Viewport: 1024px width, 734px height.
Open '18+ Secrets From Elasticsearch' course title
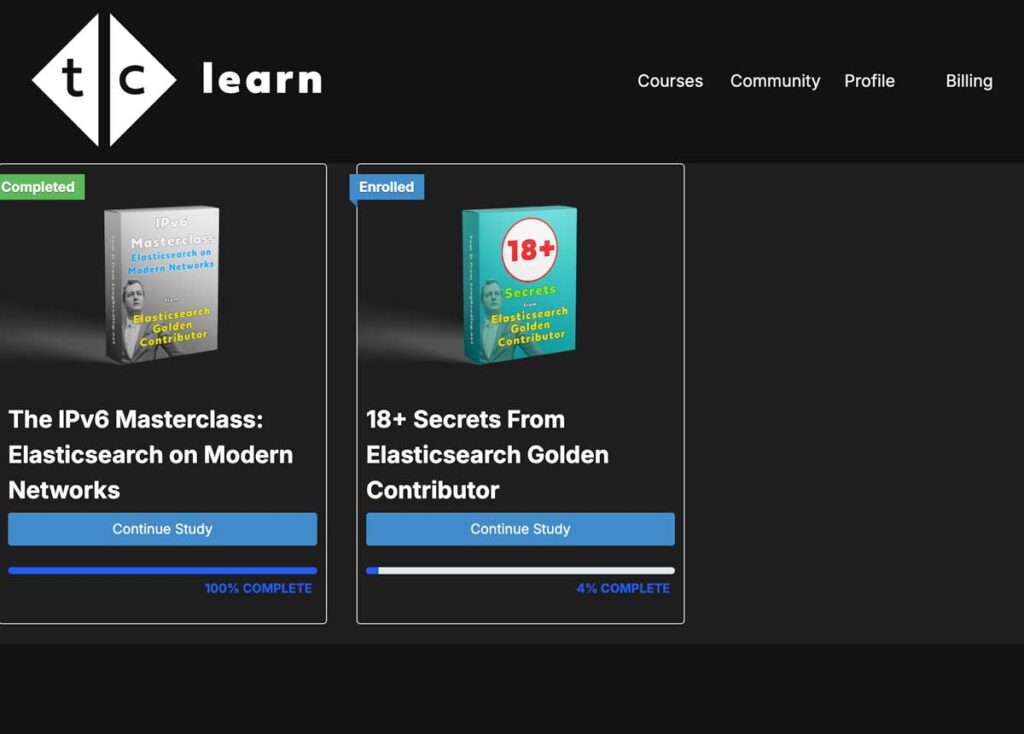coord(487,454)
